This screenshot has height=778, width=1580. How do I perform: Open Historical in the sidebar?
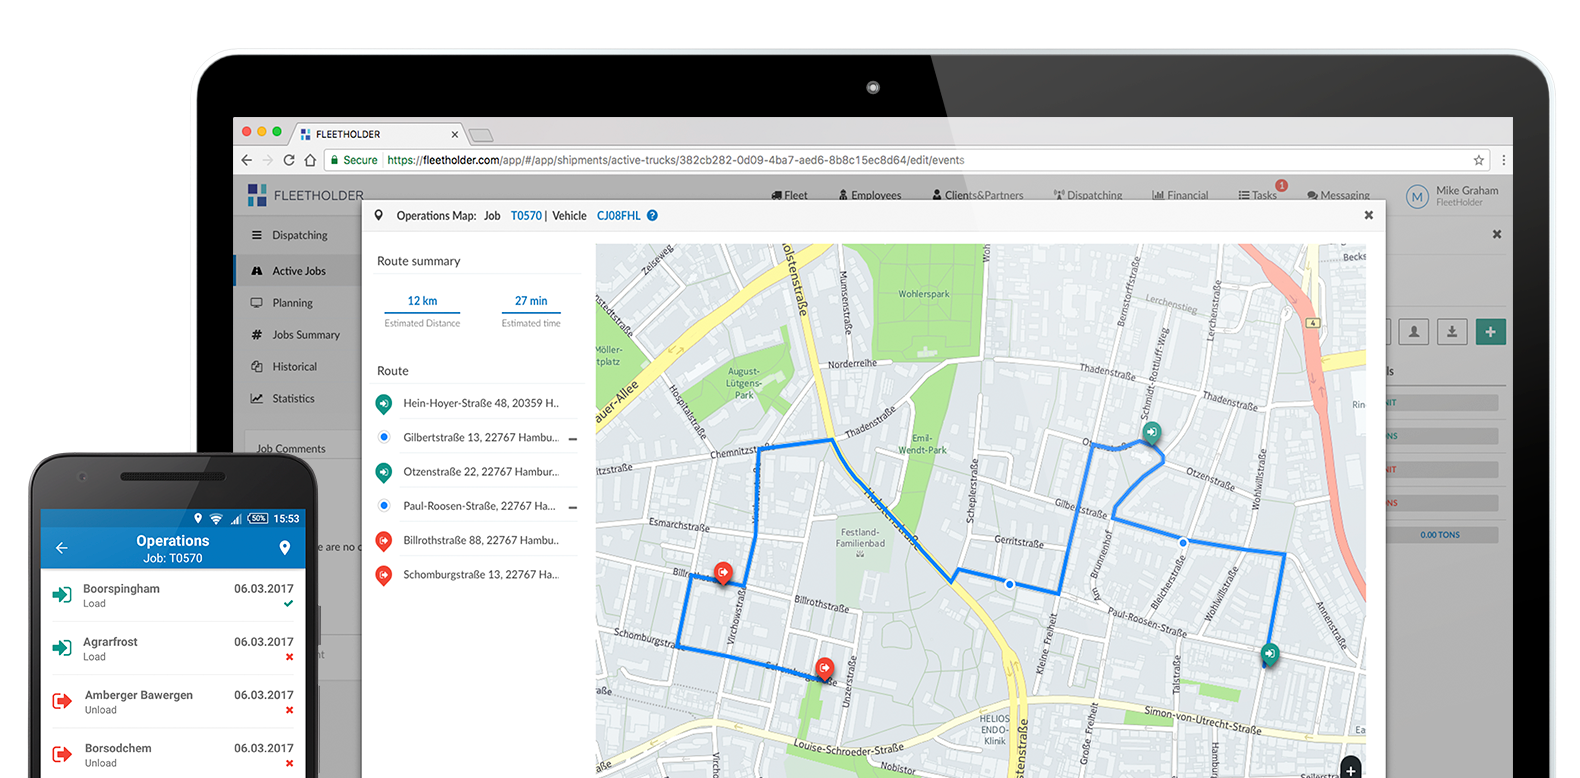point(294,367)
